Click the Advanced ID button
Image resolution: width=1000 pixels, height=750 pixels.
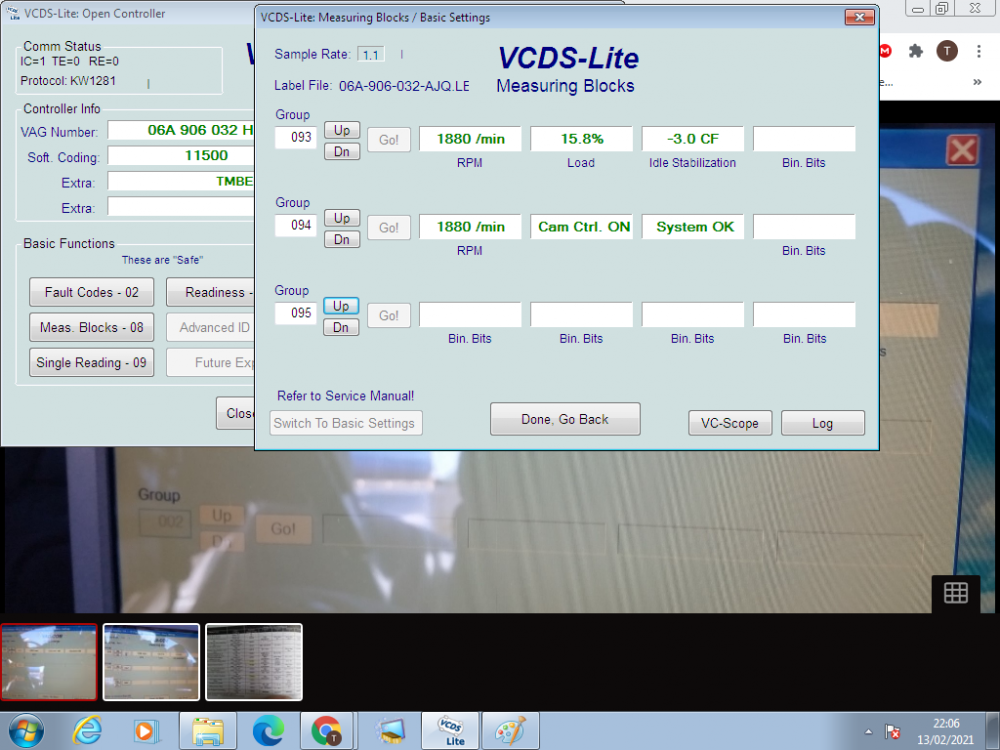tap(211, 327)
